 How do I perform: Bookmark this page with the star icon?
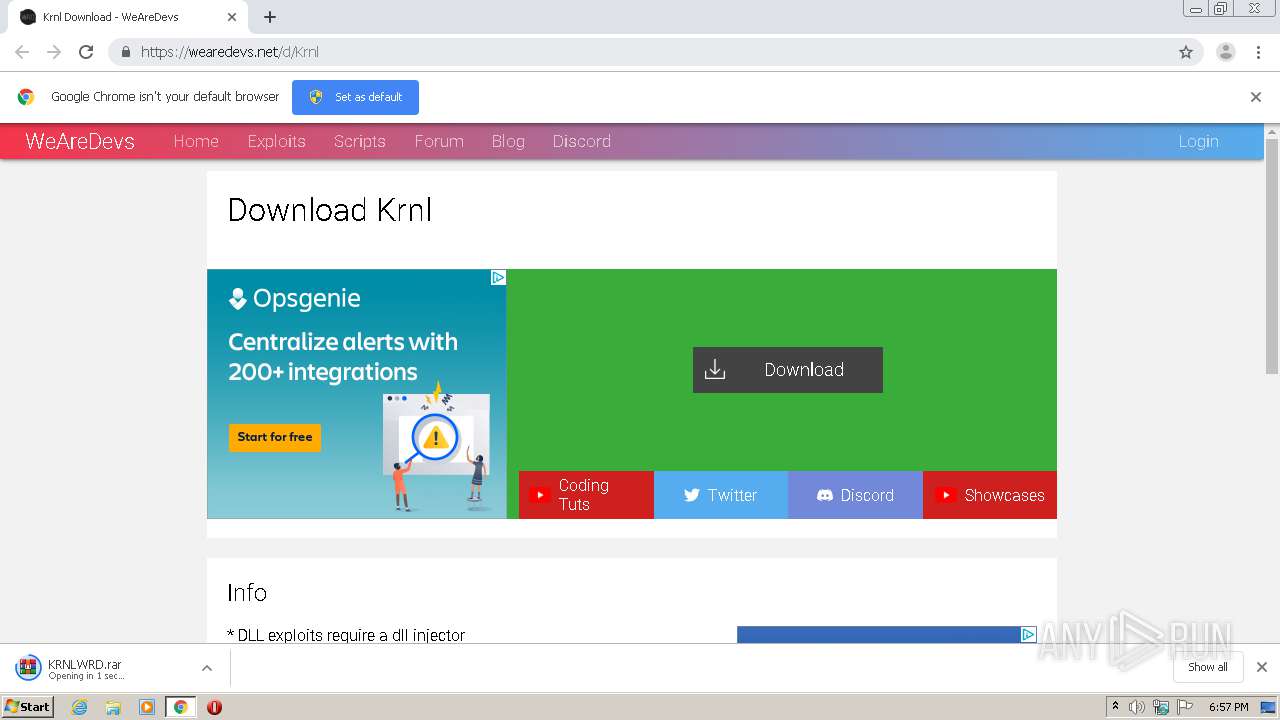pos(1186,52)
